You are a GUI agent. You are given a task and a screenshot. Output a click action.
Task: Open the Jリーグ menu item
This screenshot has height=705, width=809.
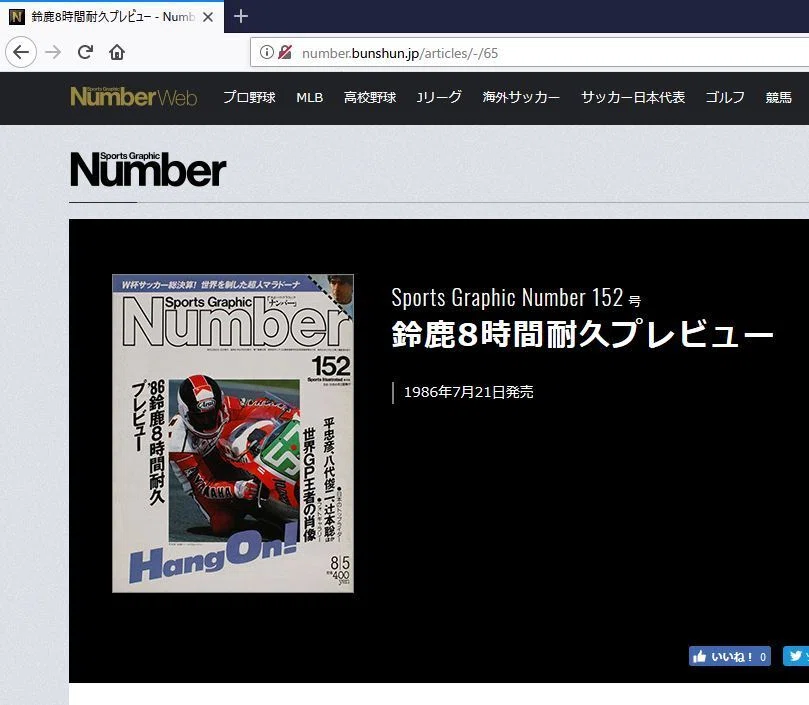click(439, 97)
